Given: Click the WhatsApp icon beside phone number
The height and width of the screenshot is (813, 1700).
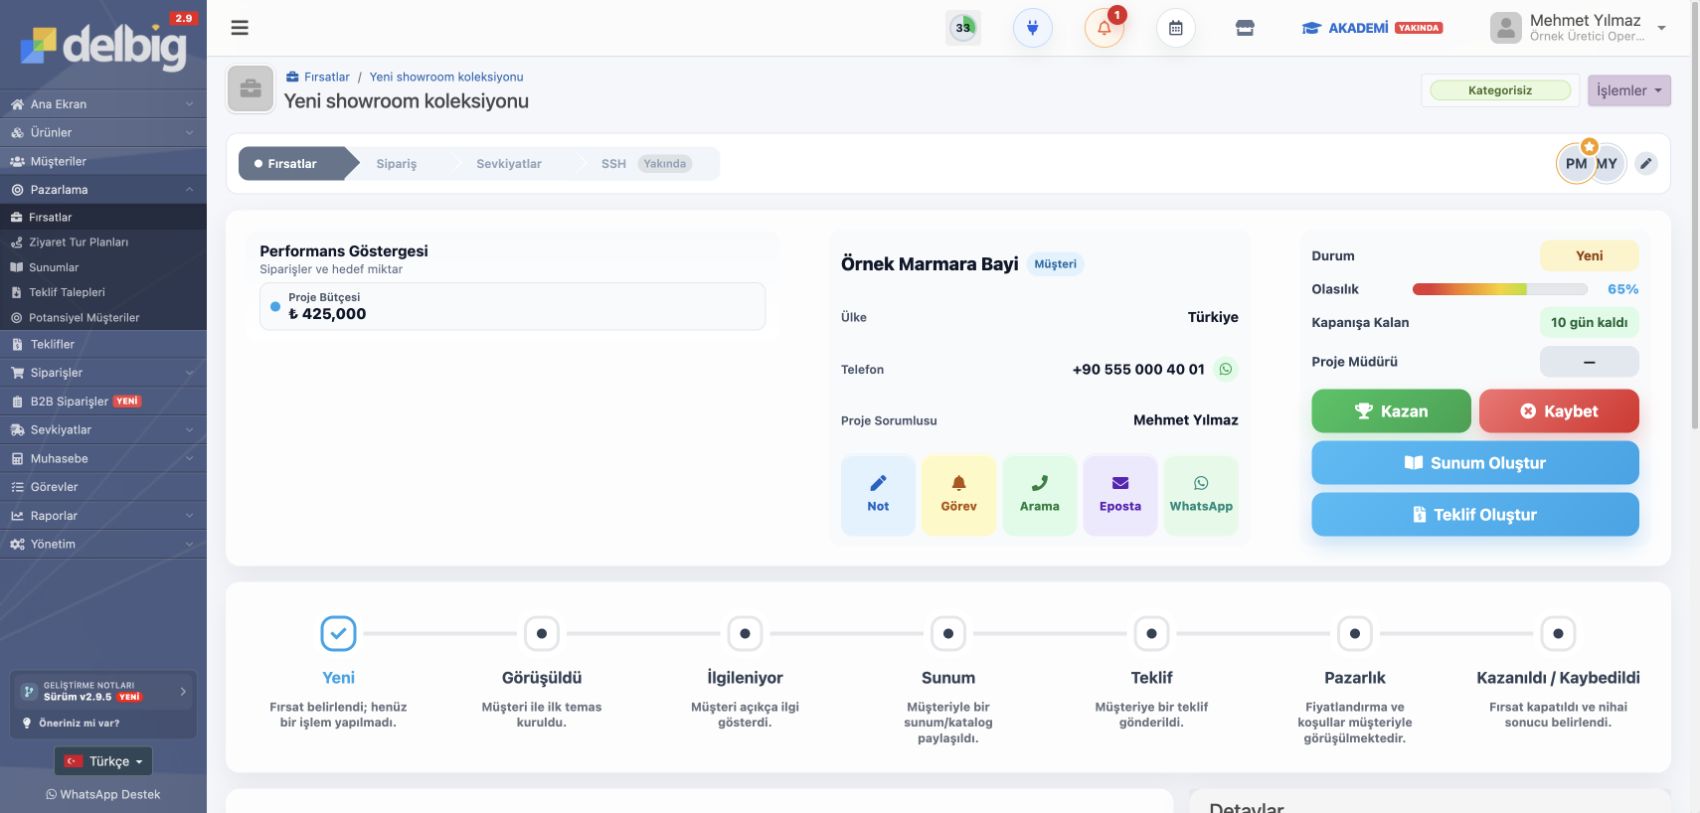Looking at the screenshot, I should (1226, 369).
